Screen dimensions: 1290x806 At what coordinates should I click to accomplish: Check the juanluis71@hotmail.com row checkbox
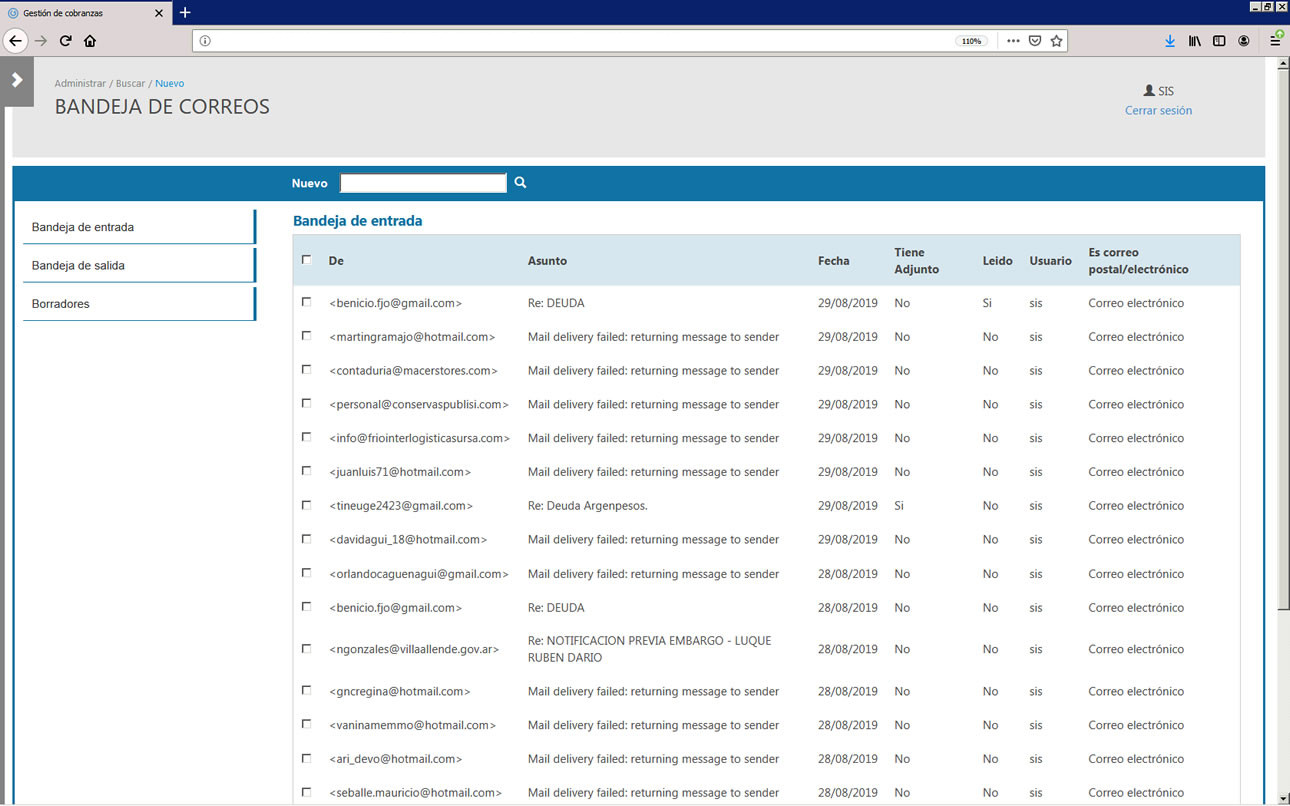(306, 471)
